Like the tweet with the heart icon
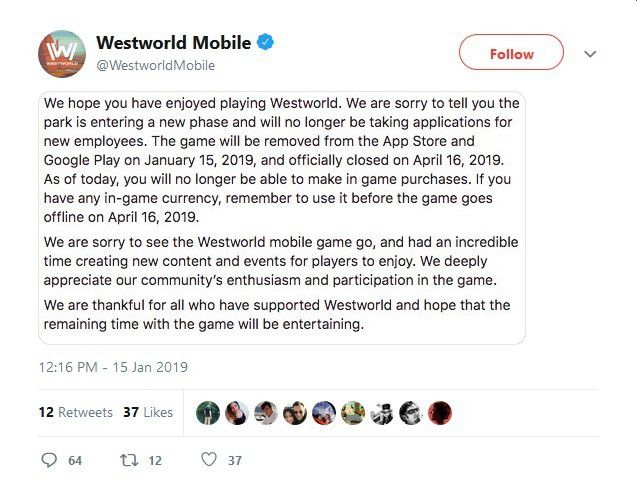The width and height of the screenshot is (637, 493). tap(208, 460)
